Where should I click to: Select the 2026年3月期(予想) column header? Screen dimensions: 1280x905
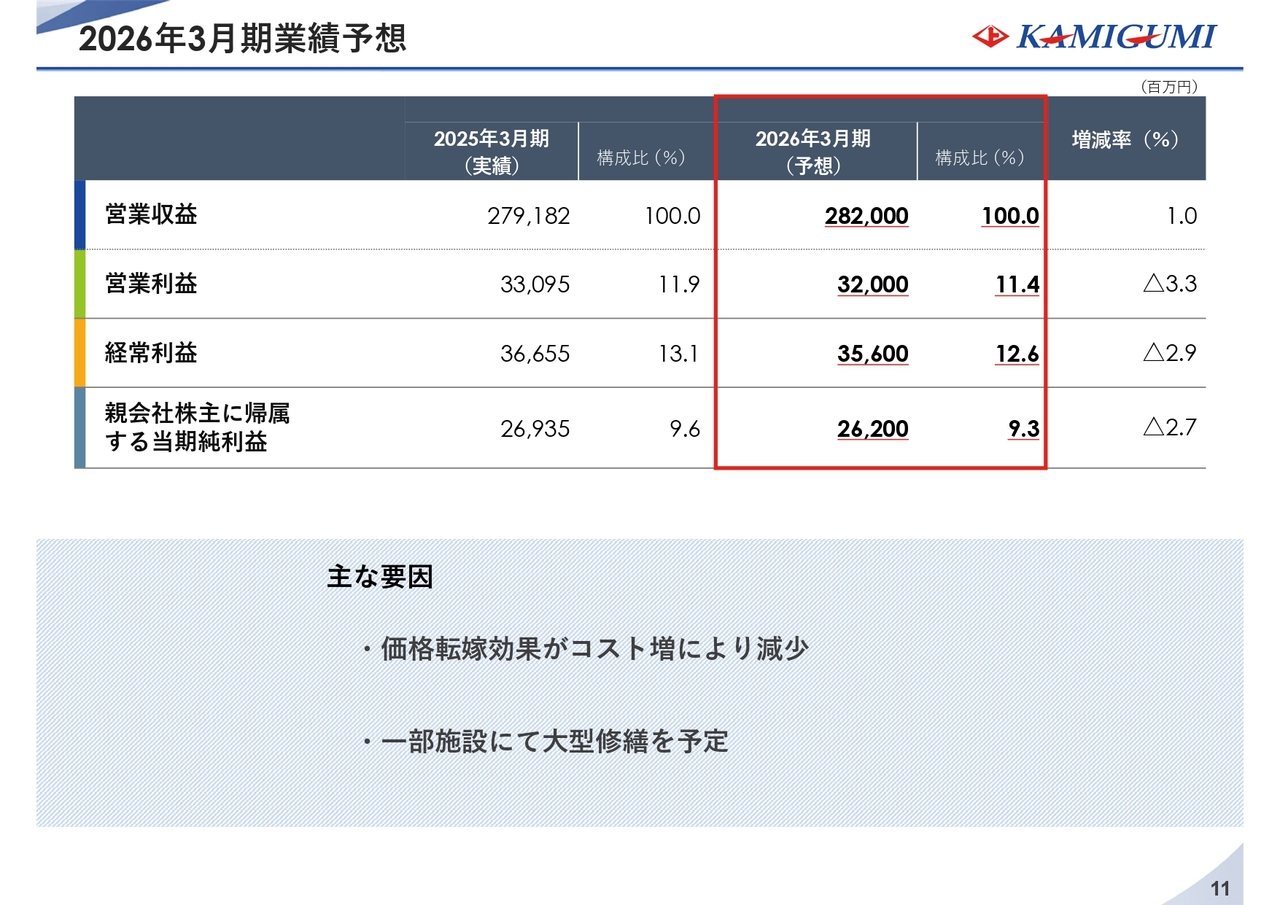812,151
